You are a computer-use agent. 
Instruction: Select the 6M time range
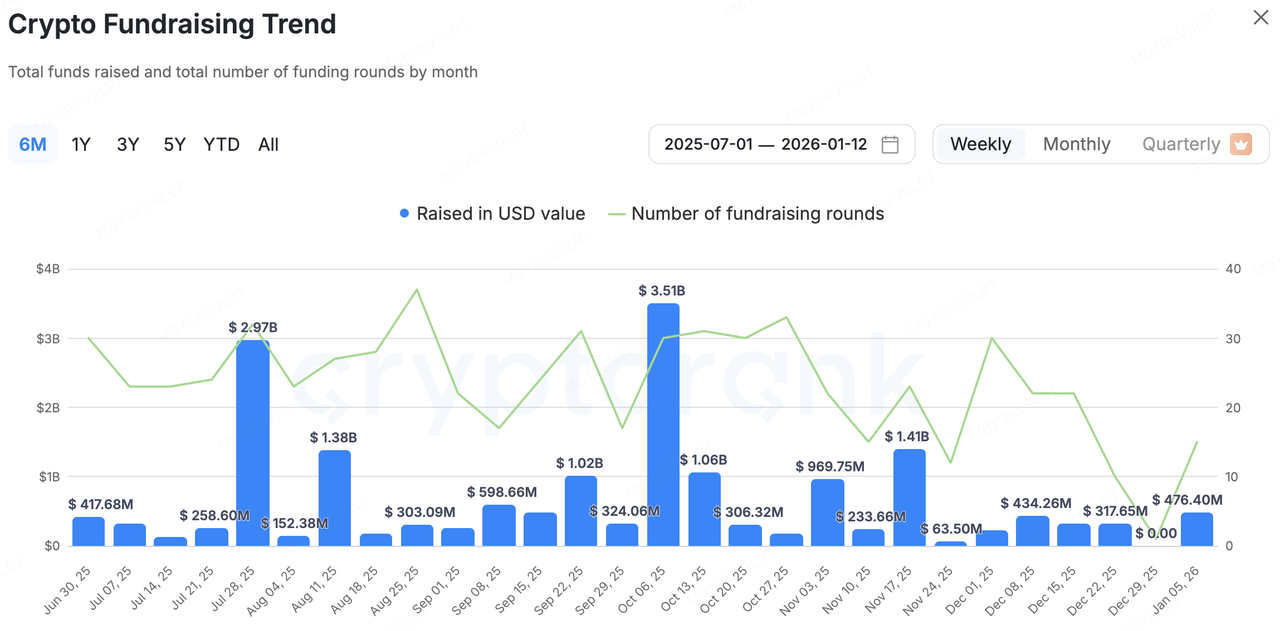[x=33, y=144]
